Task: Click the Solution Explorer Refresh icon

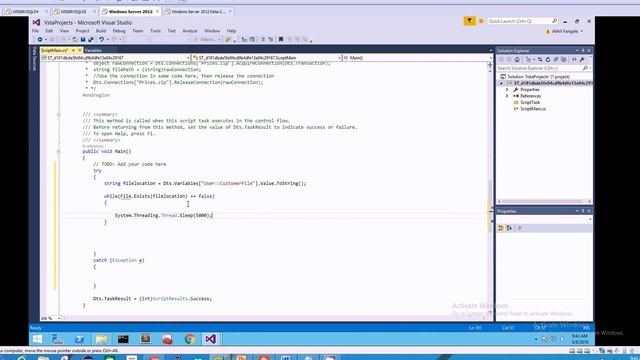Action: click(x=548, y=60)
